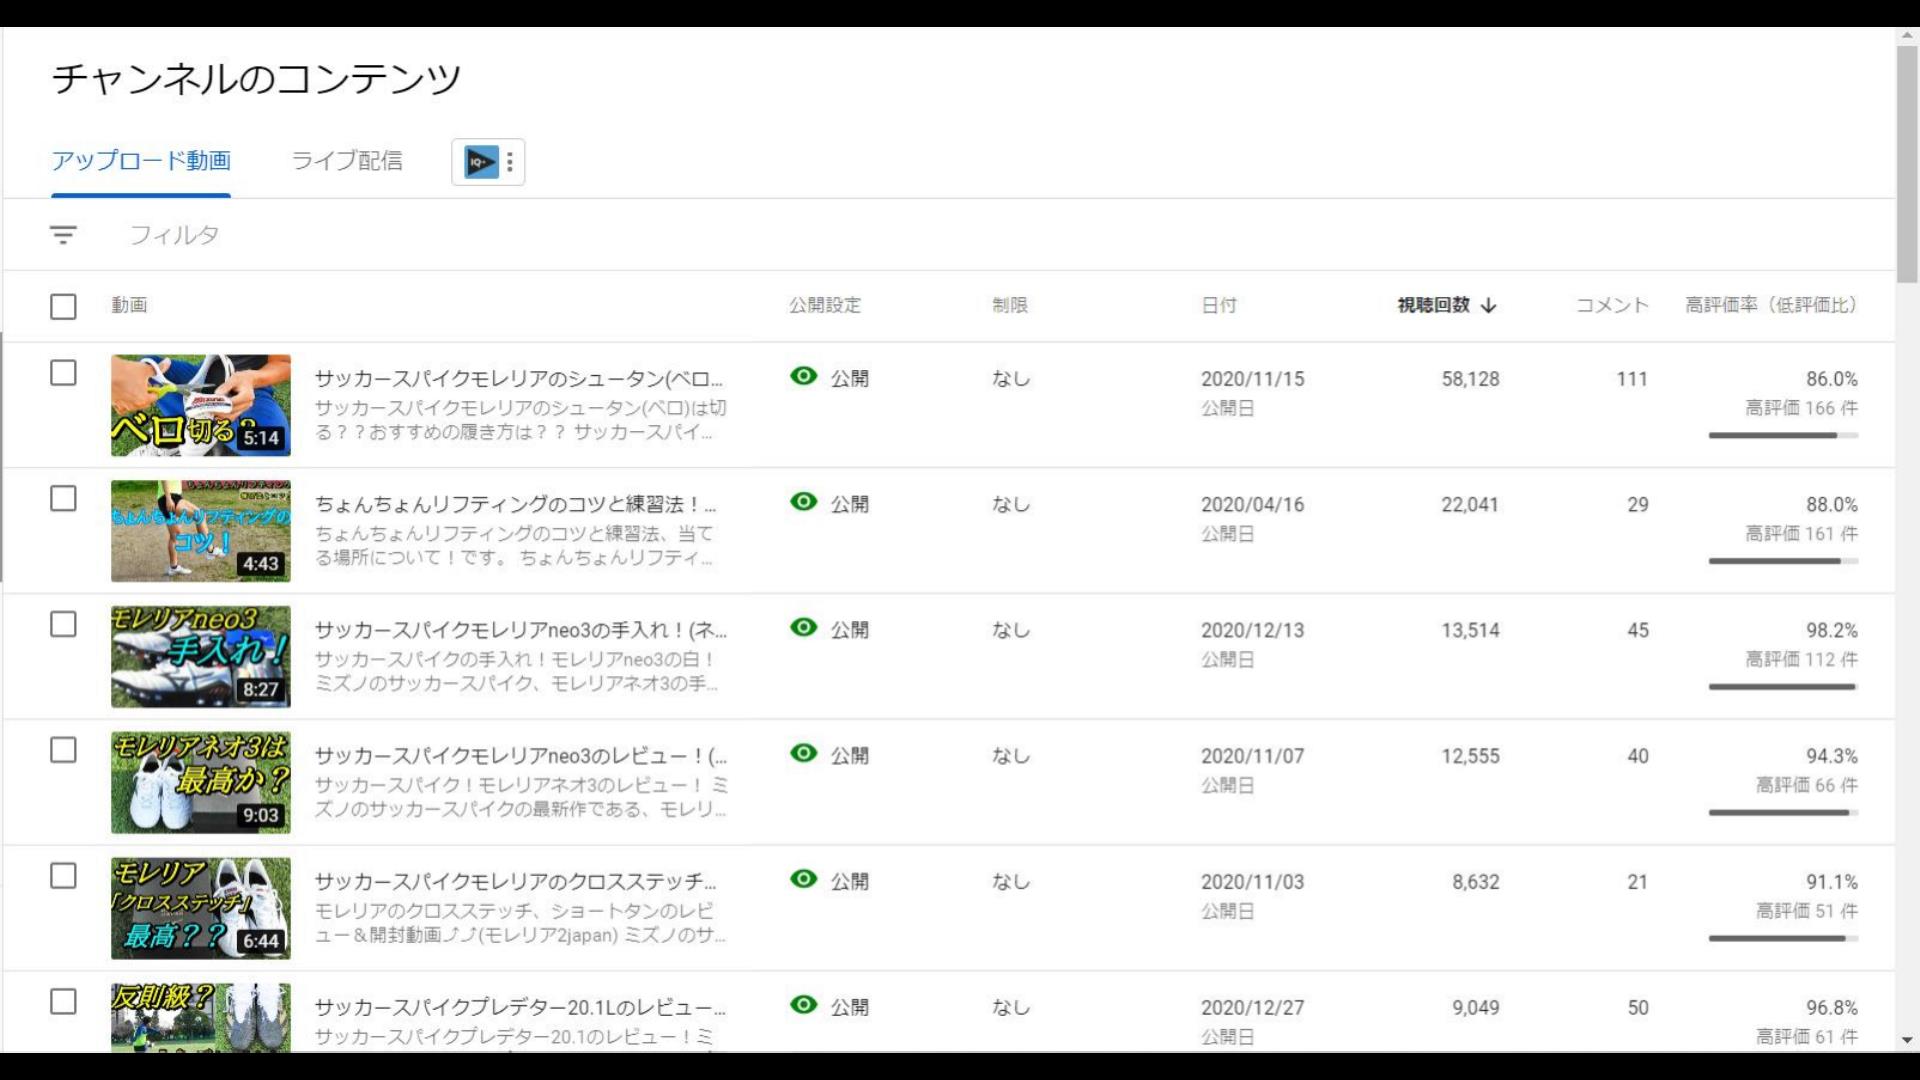Viewport: 1920px width, 1080px height.
Task: Click the scrollbar down arrow
Action: pos(1907,1040)
